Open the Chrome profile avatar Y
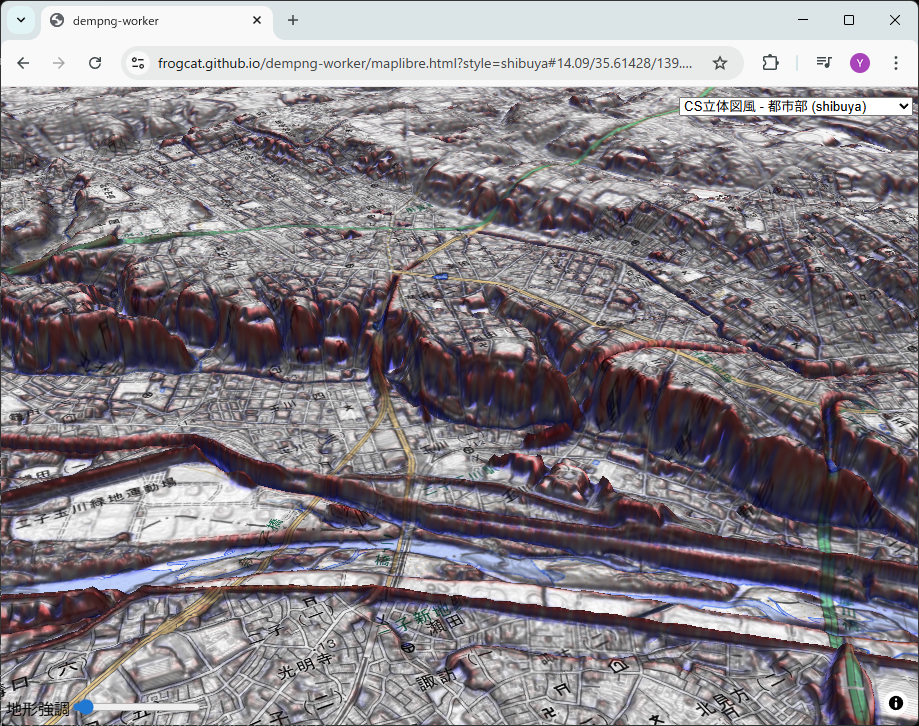The image size is (919, 726). [860, 63]
